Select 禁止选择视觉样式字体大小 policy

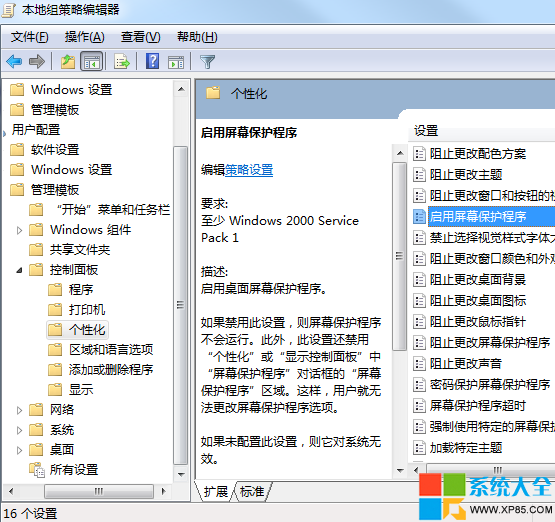point(492,238)
